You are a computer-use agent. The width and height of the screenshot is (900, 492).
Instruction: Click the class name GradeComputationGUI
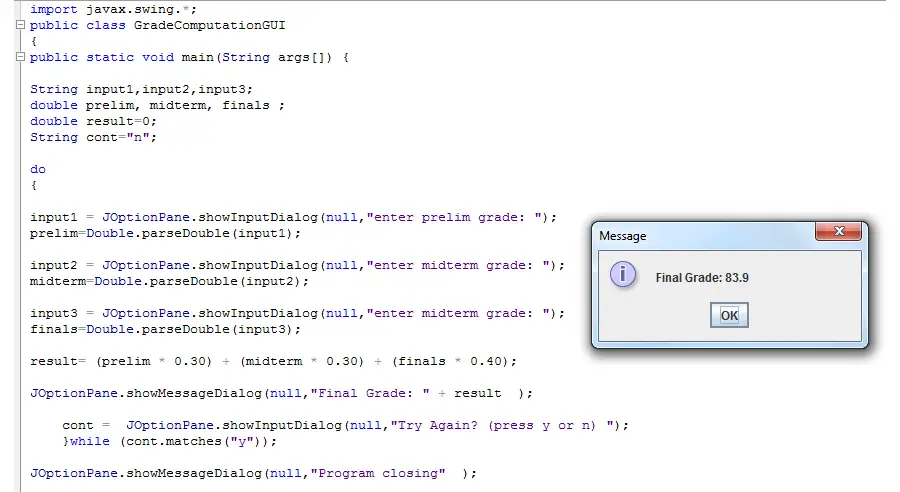click(210, 25)
